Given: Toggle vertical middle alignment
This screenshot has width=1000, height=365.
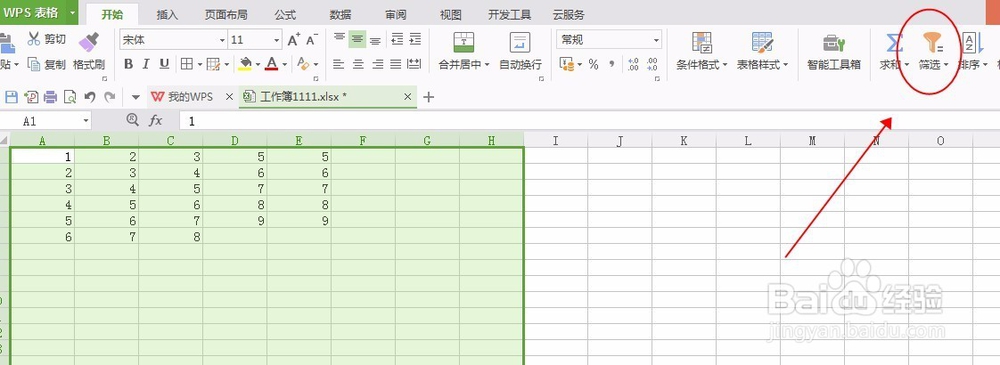Looking at the screenshot, I should tap(358, 40).
